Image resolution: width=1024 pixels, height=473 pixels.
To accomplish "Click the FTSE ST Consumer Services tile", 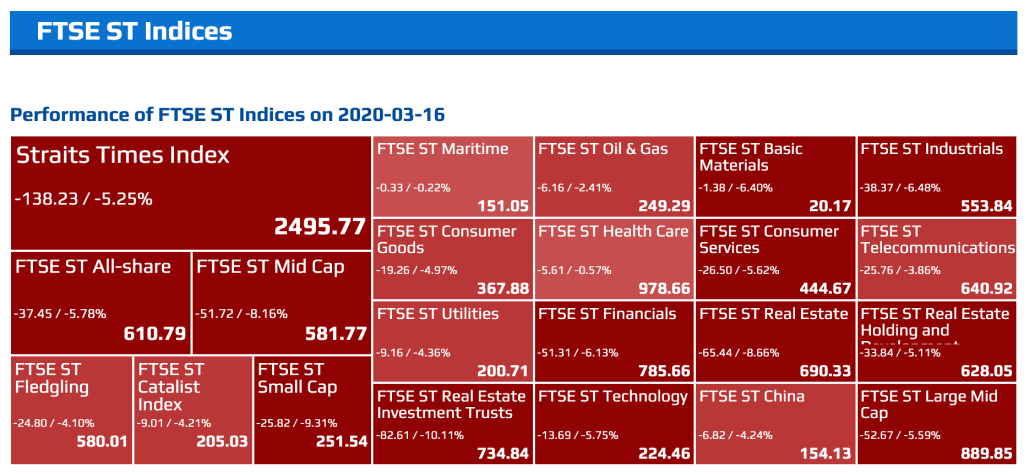I will point(775,259).
